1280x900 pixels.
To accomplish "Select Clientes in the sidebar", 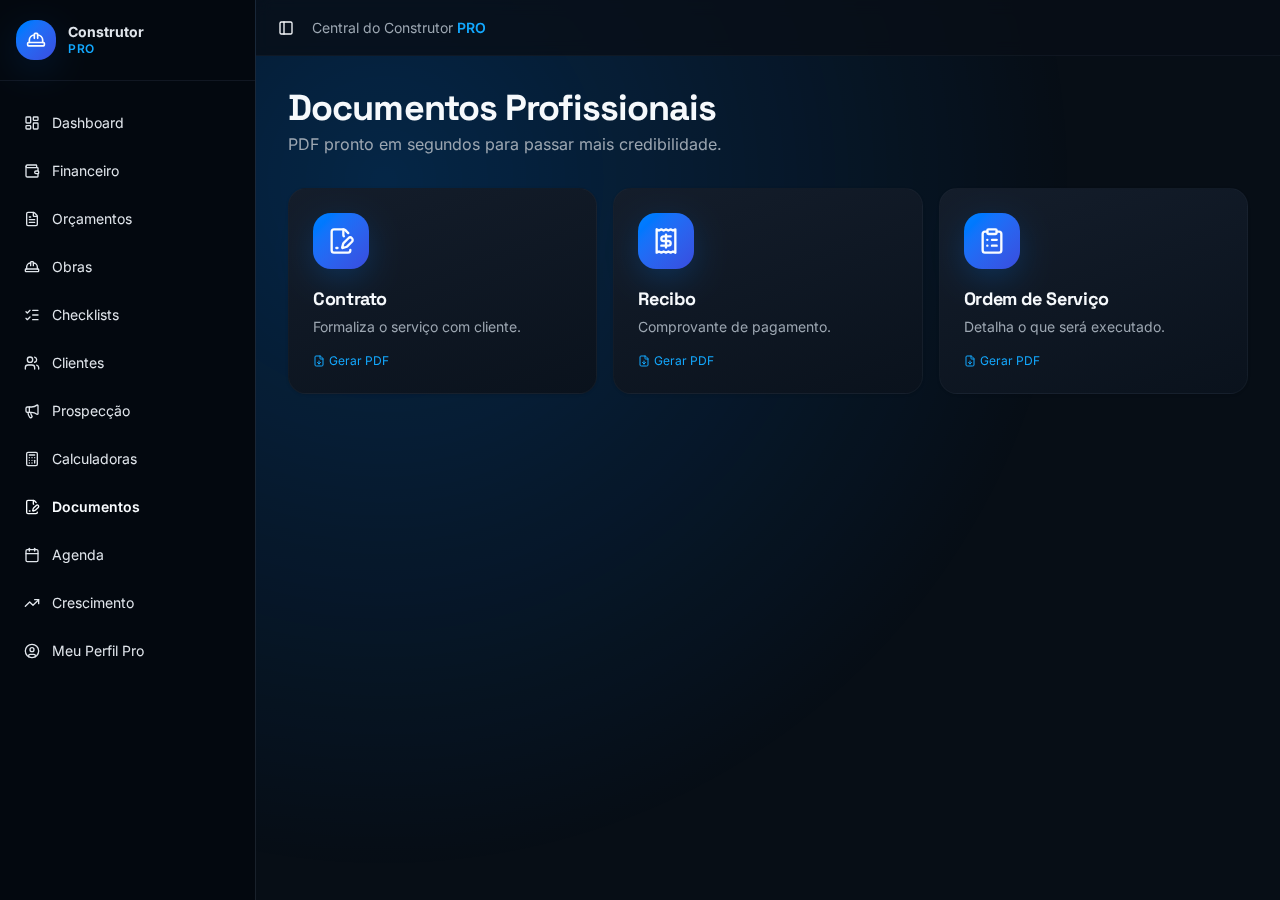I will pyautogui.click(x=127, y=363).
